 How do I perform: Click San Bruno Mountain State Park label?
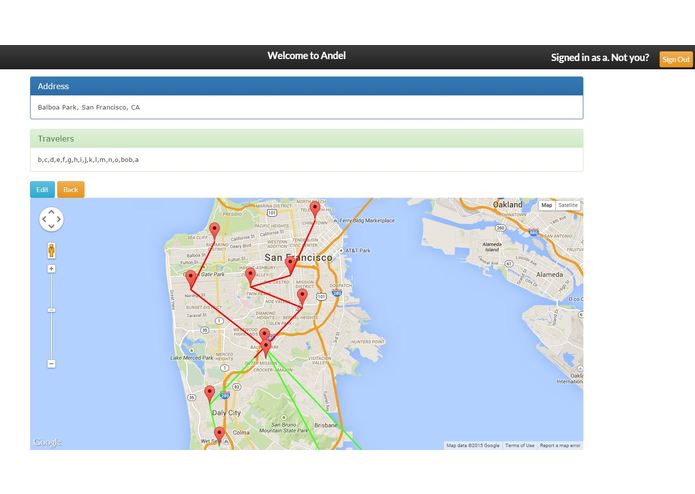pyautogui.click(x=283, y=428)
